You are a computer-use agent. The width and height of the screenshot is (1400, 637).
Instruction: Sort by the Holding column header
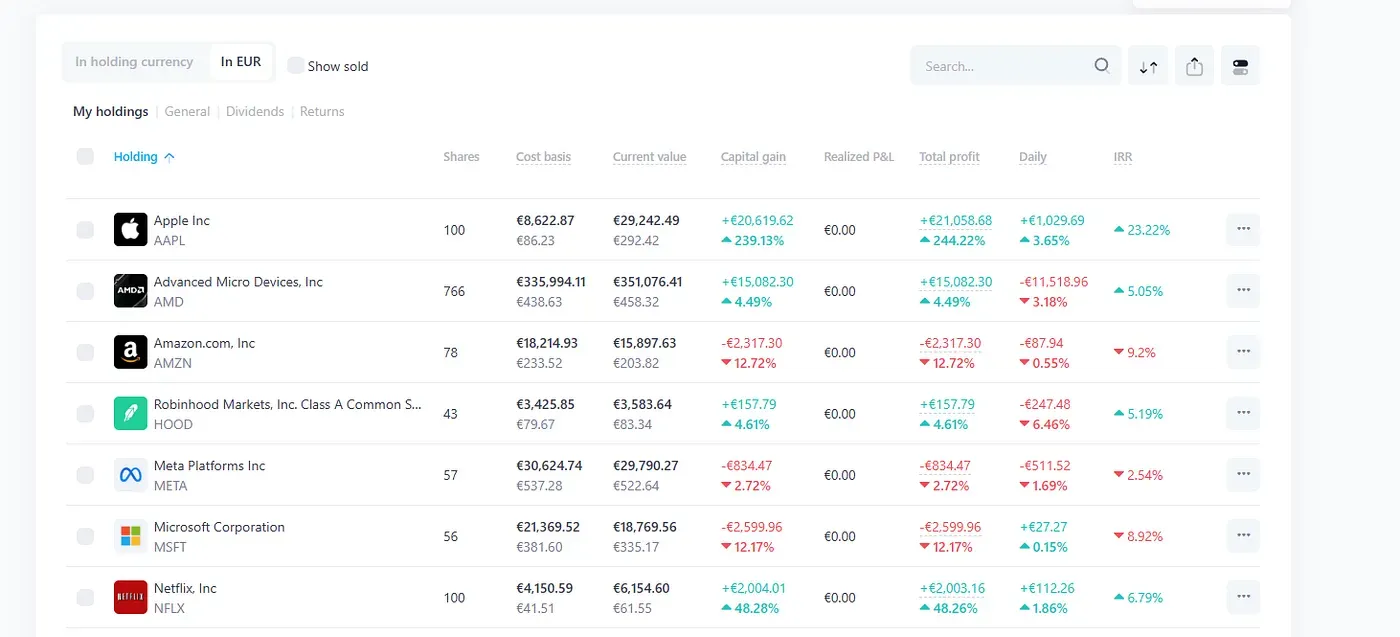[x=144, y=157]
